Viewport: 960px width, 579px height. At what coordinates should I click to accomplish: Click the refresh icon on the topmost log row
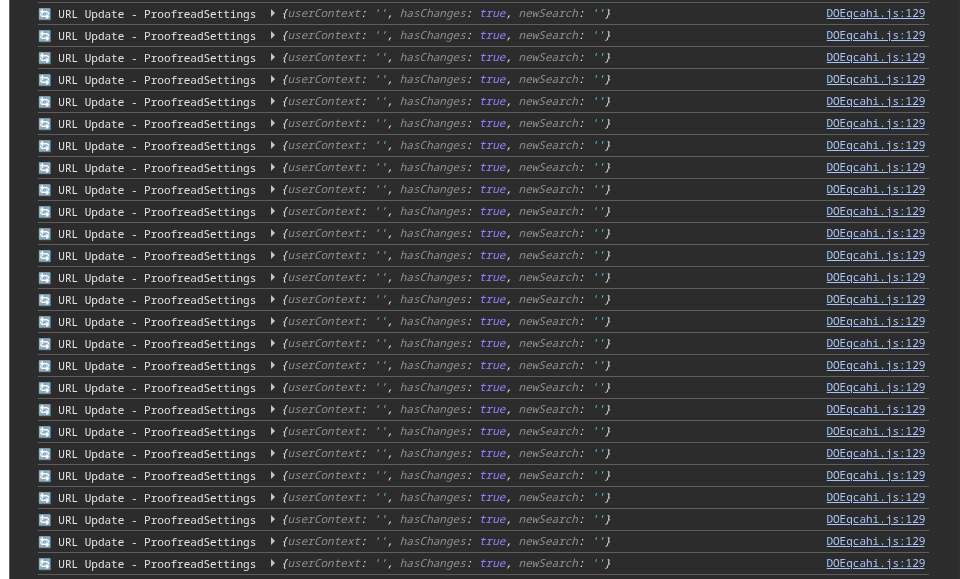[45, 14]
